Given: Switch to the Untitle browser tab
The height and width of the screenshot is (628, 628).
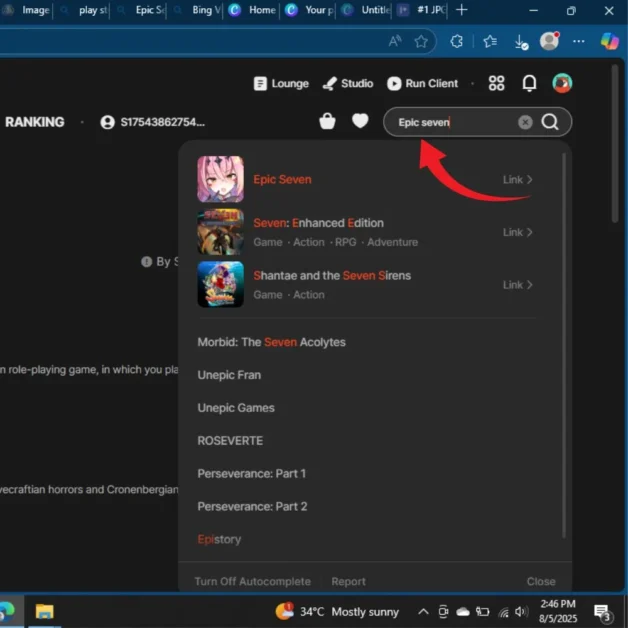Looking at the screenshot, I should click(366, 10).
